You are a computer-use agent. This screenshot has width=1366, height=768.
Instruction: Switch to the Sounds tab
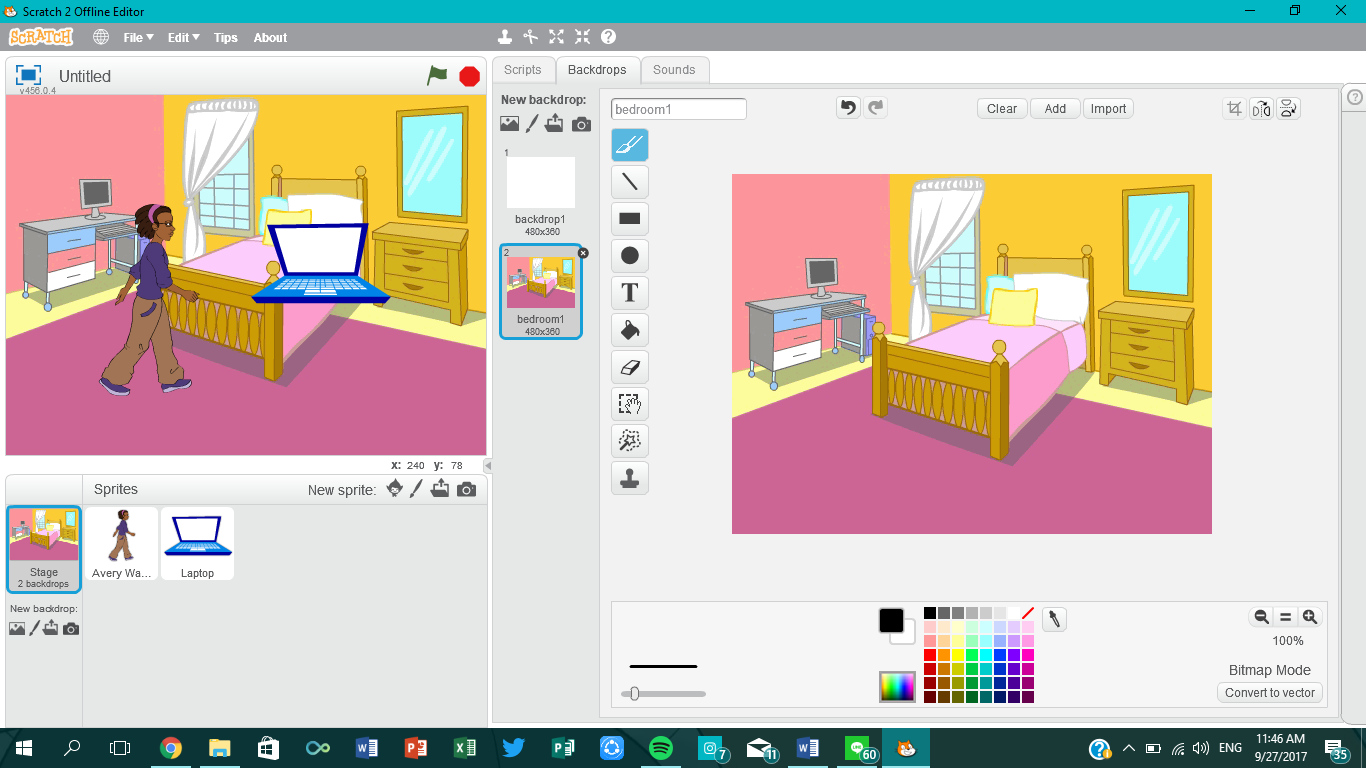click(x=674, y=69)
